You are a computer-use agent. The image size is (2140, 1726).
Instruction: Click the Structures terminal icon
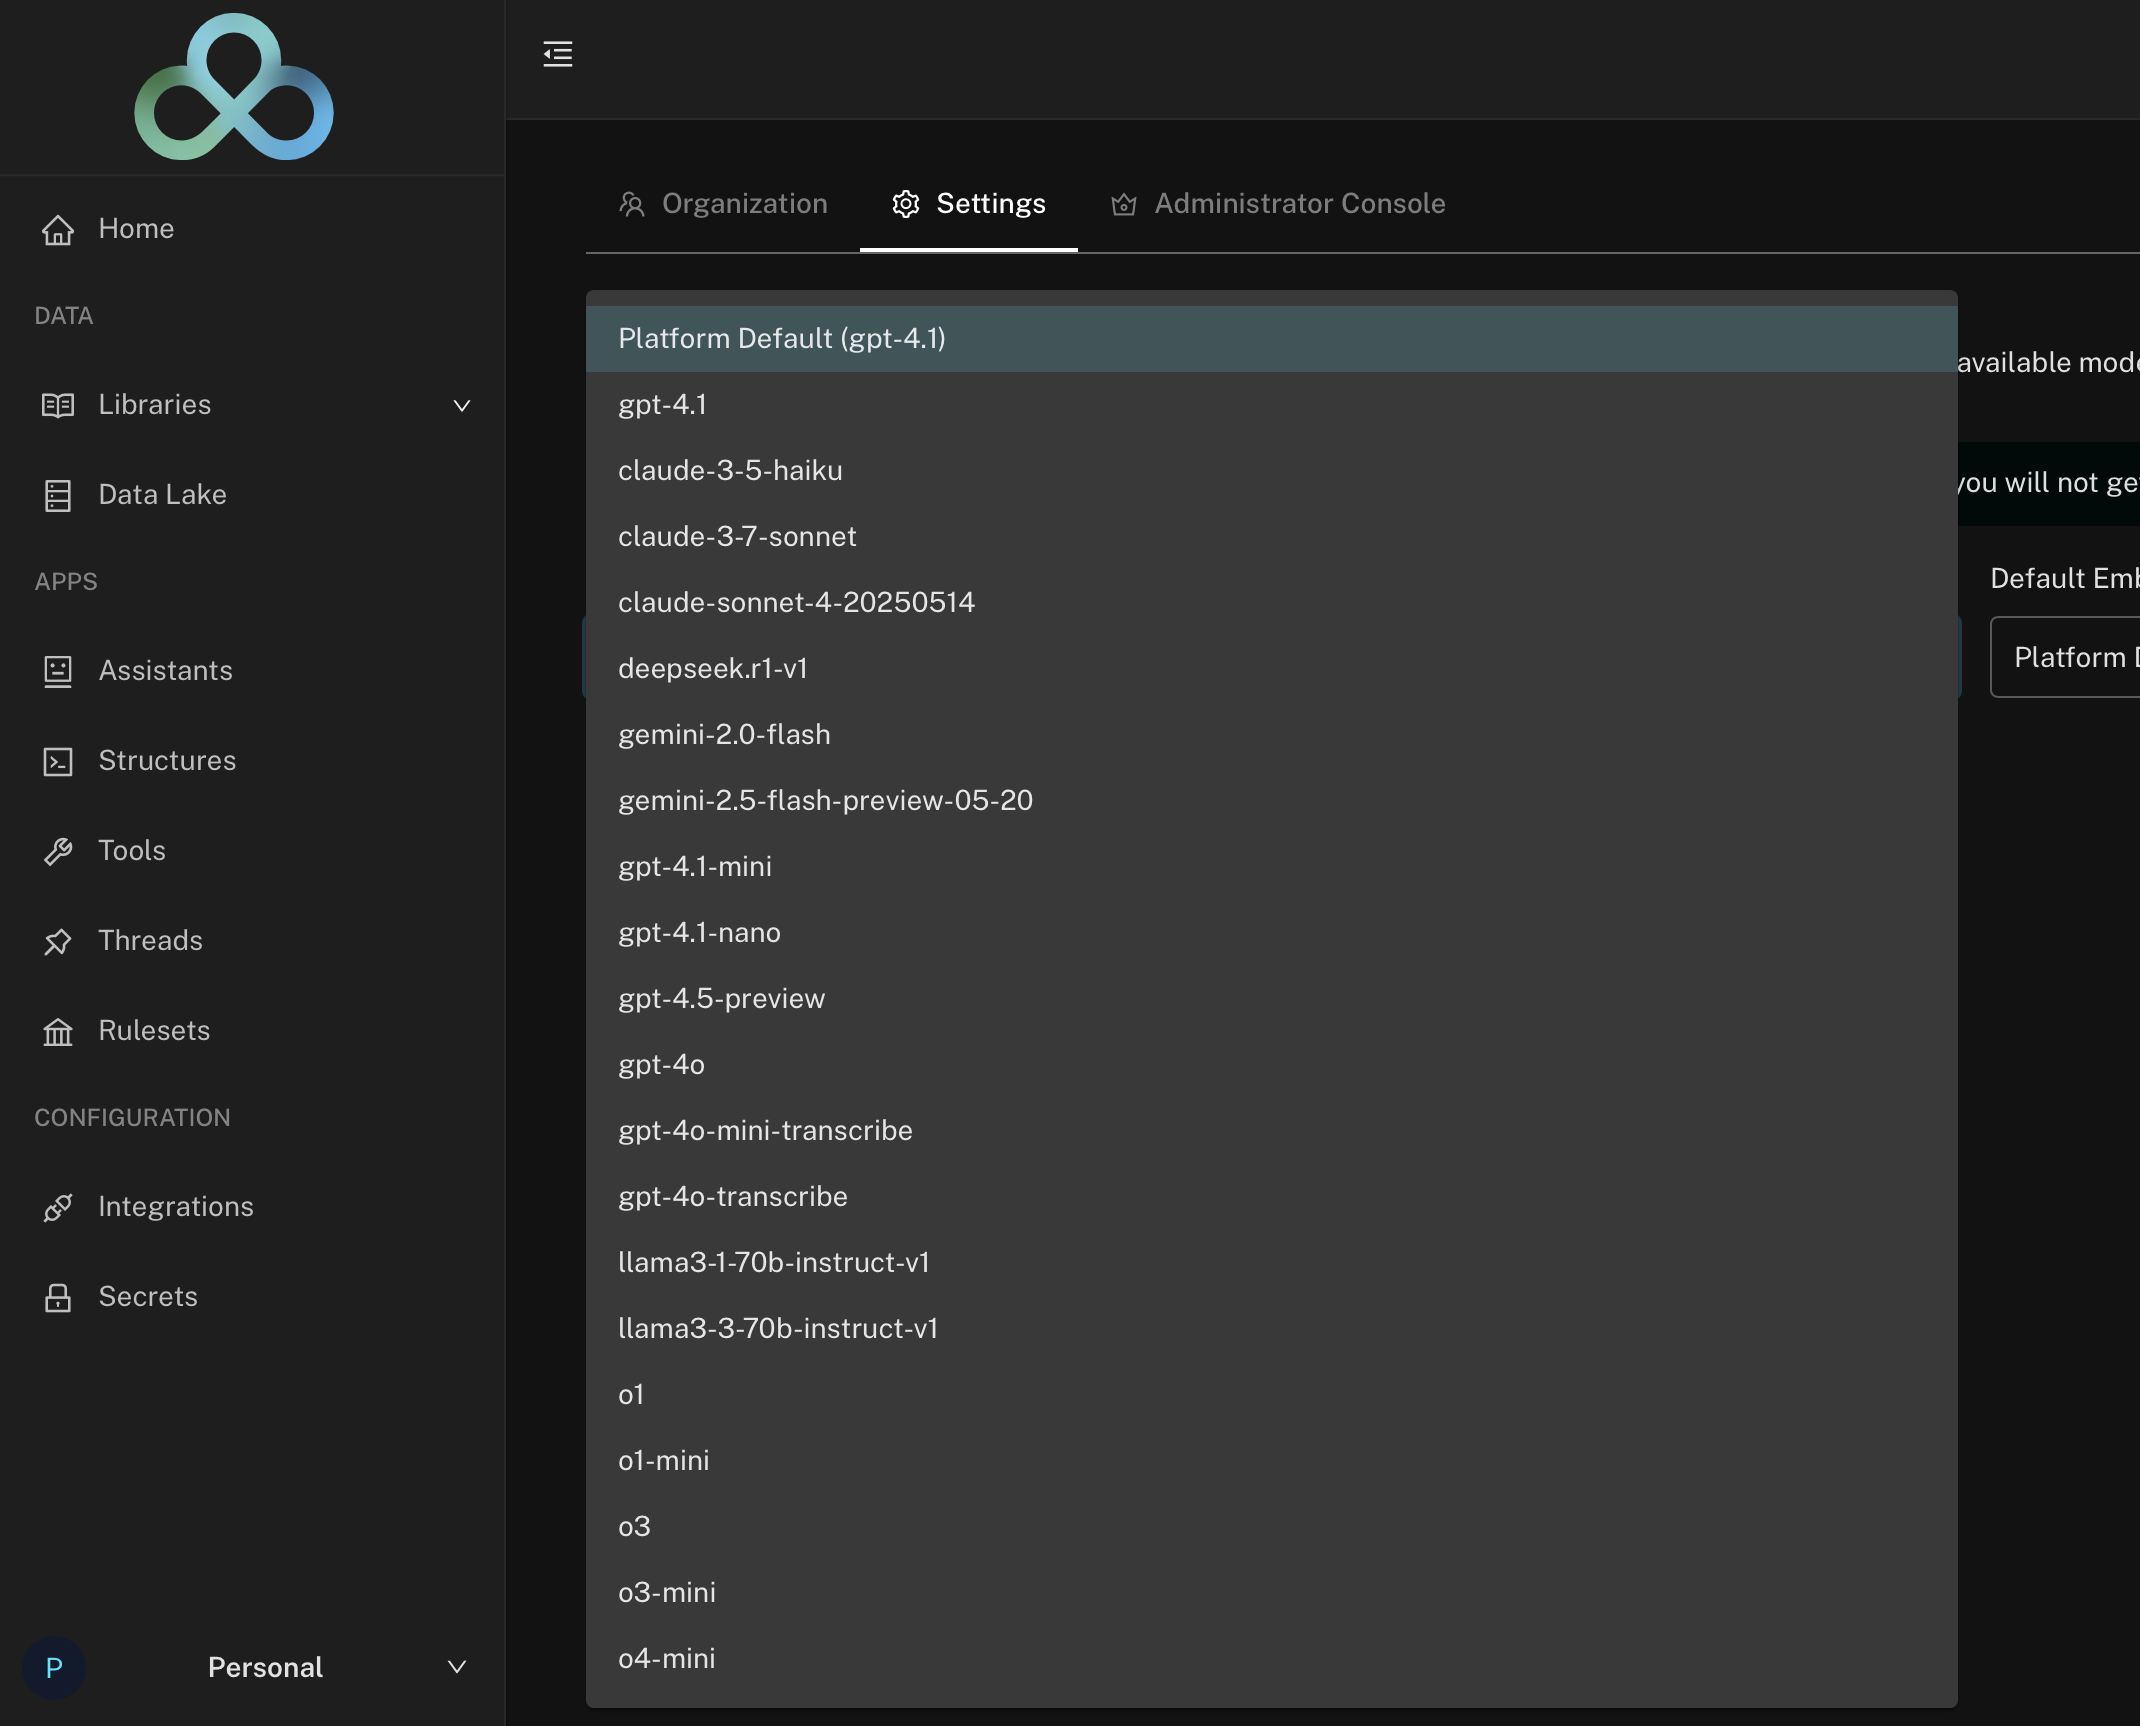pos(58,761)
